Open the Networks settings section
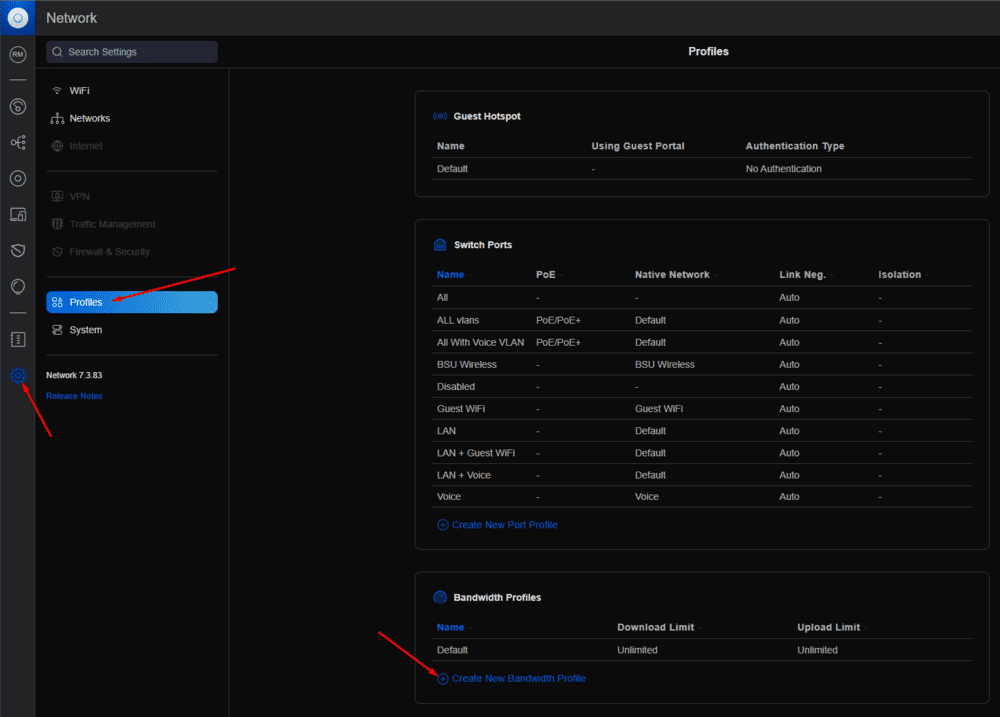1000x717 pixels. (132, 119)
